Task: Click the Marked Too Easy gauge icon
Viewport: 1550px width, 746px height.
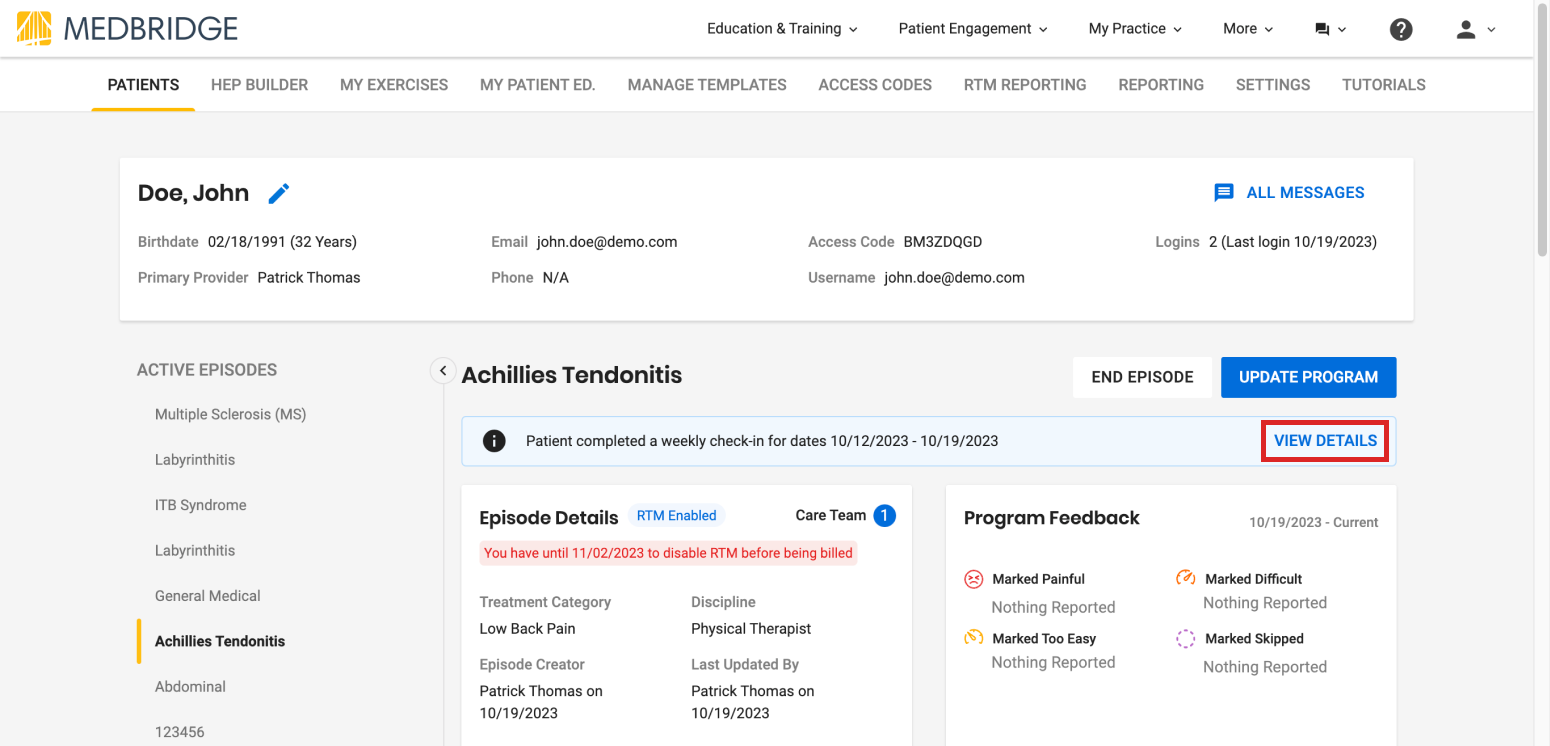Action: (x=973, y=638)
